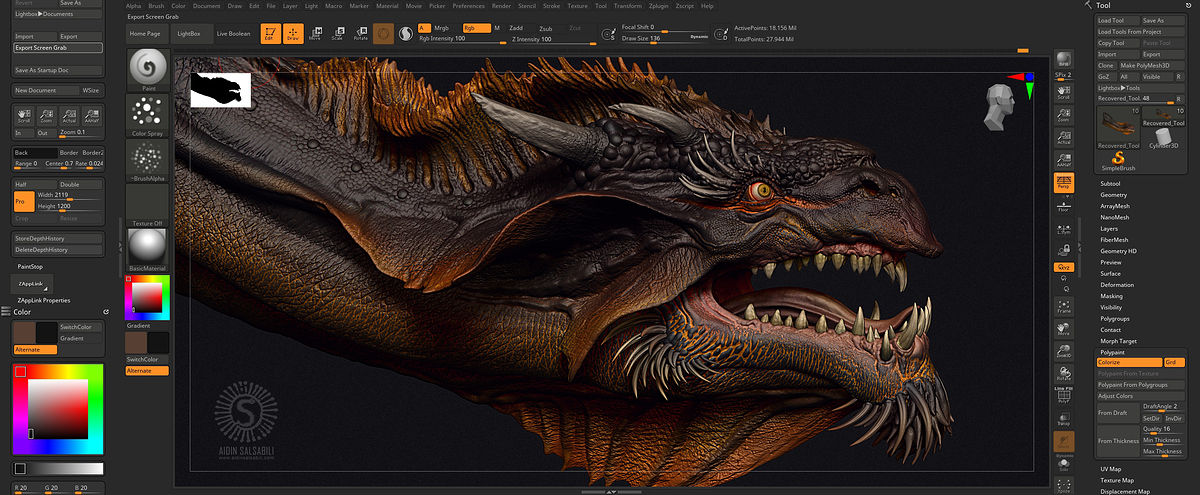Open the Zplugin menu
The width and height of the screenshot is (1200, 495).
(x=658, y=6)
